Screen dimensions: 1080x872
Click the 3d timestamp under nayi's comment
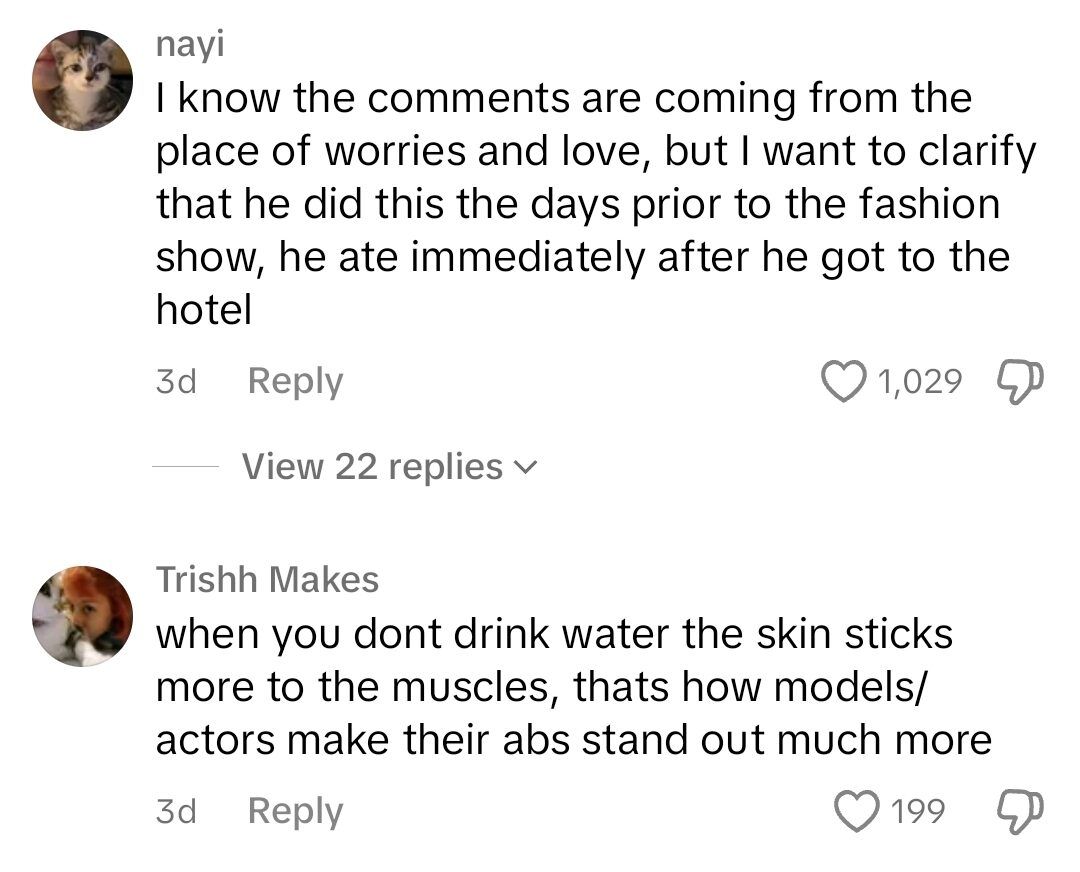176,381
